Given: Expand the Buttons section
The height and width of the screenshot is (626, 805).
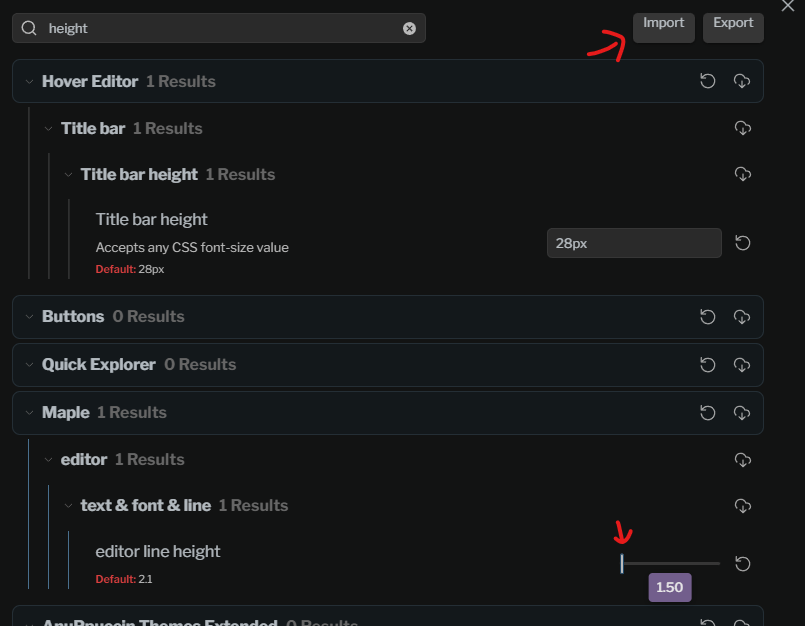Looking at the screenshot, I should pyautogui.click(x=28, y=317).
